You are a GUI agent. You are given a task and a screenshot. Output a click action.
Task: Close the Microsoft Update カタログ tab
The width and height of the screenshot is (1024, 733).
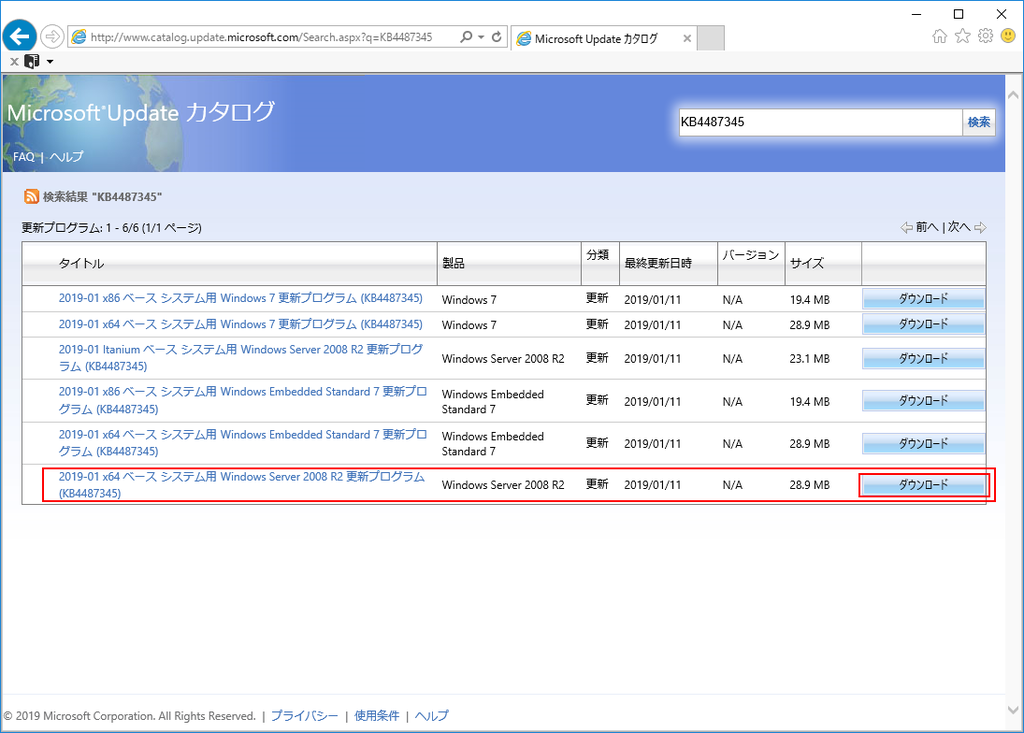pyautogui.click(x=687, y=39)
